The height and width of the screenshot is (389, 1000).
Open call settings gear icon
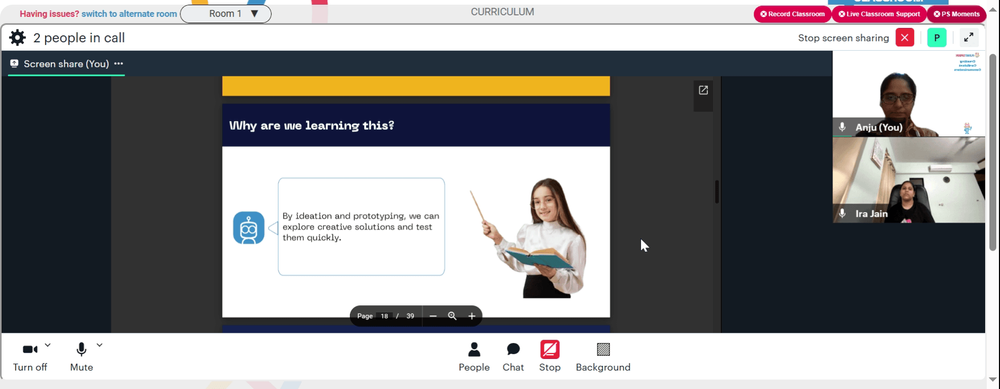(17, 38)
